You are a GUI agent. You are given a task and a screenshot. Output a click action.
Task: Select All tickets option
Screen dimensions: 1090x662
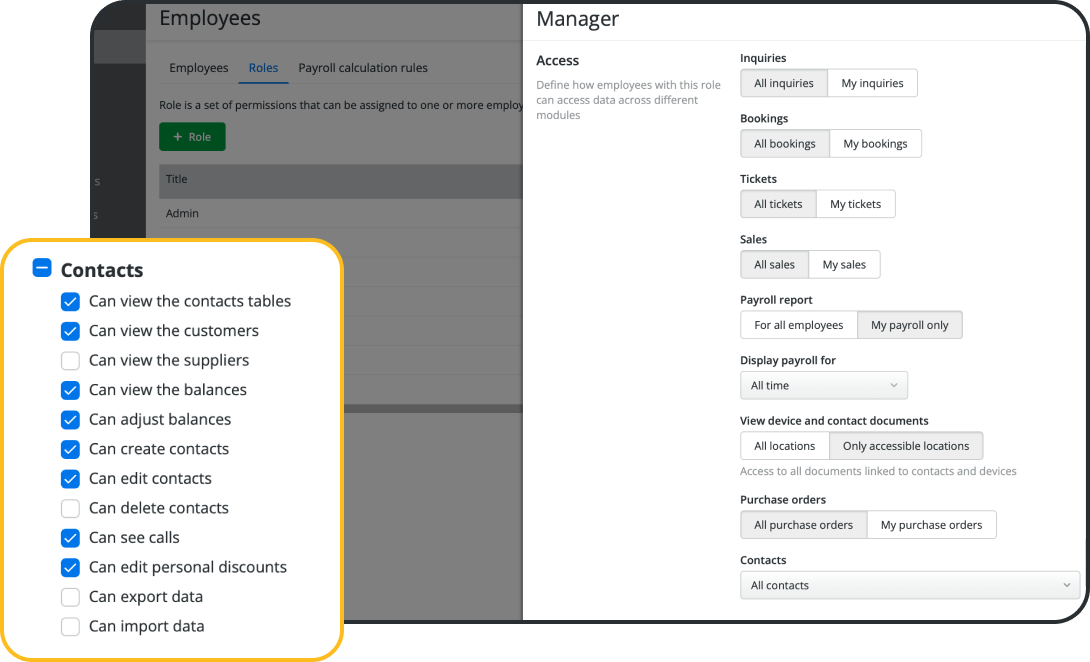click(779, 204)
